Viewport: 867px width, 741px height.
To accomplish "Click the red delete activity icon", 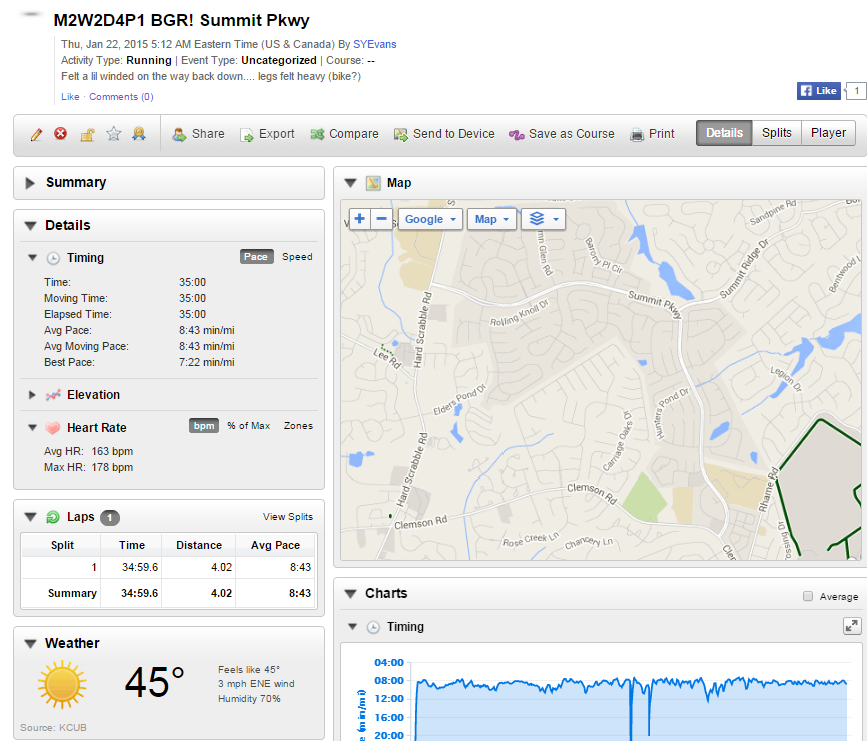I will 61,134.
